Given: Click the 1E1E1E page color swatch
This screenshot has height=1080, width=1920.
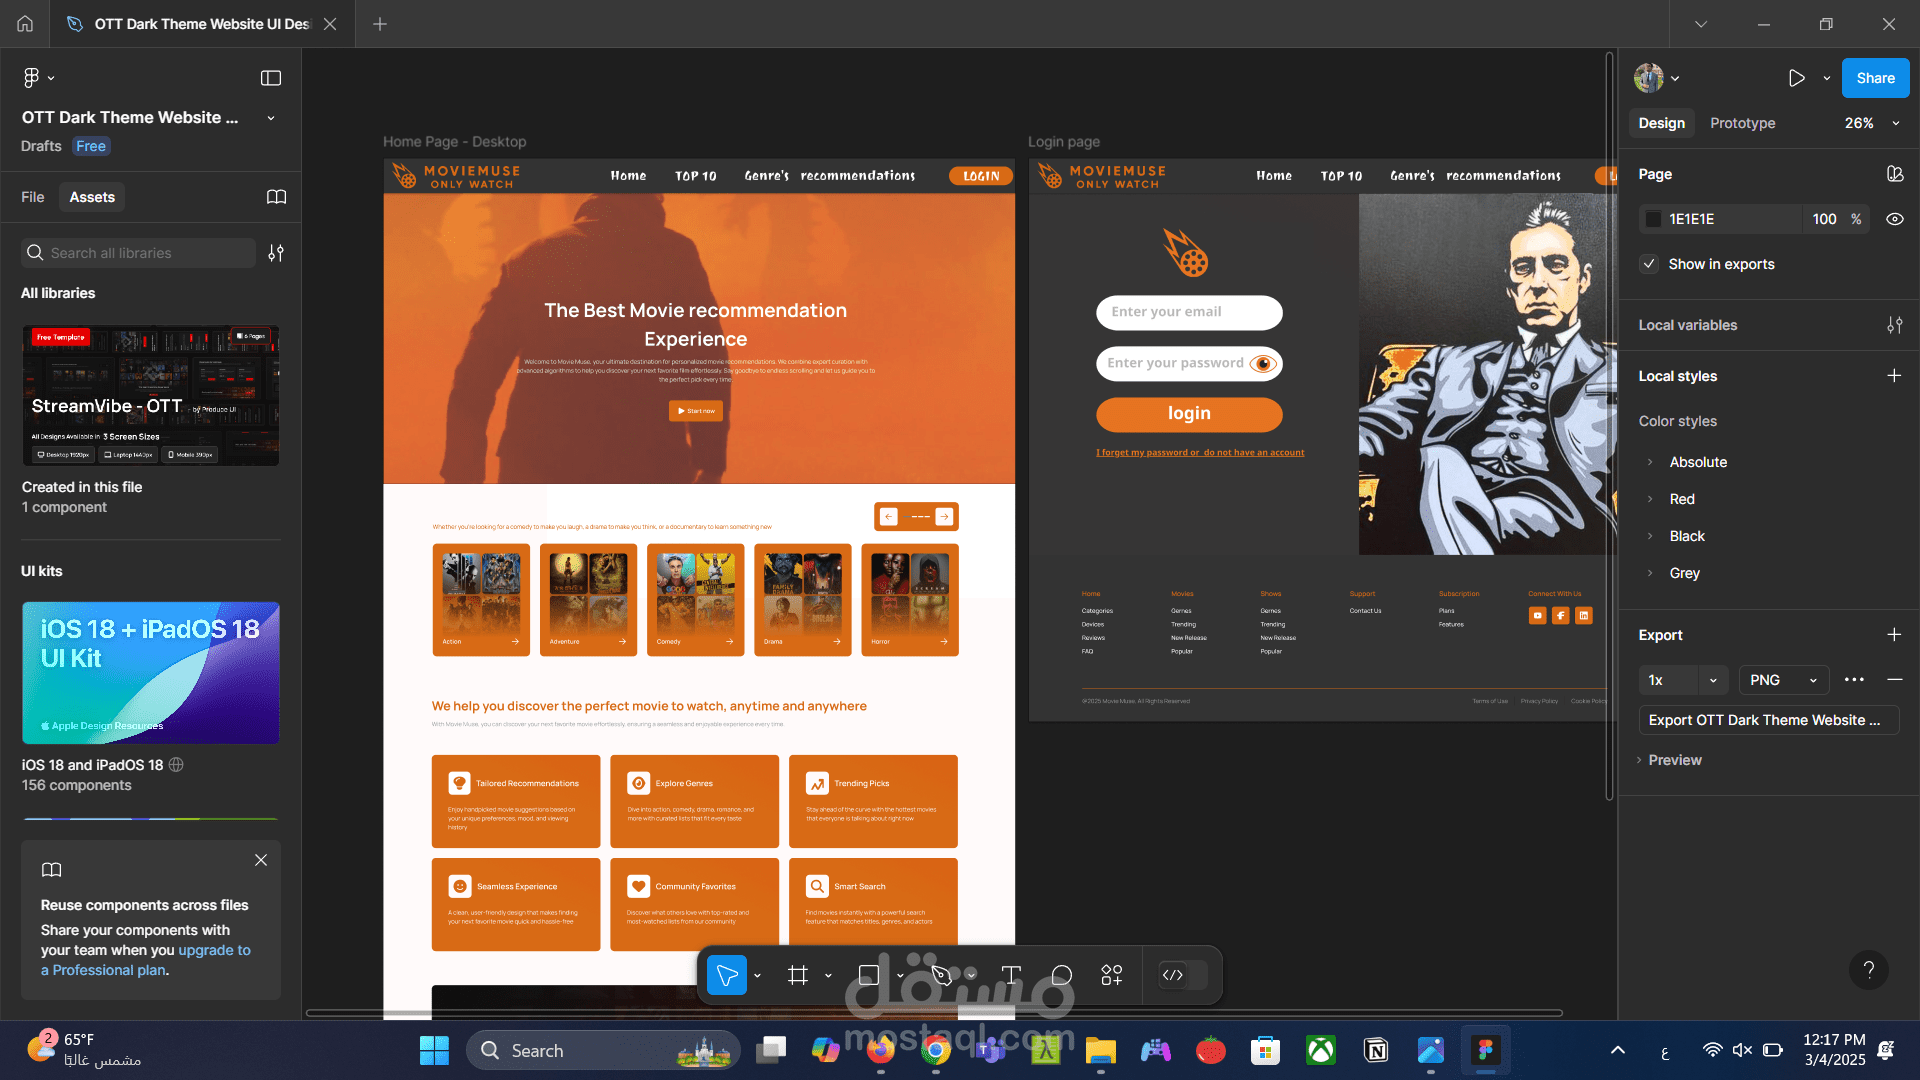Looking at the screenshot, I should tap(1654, 219).
